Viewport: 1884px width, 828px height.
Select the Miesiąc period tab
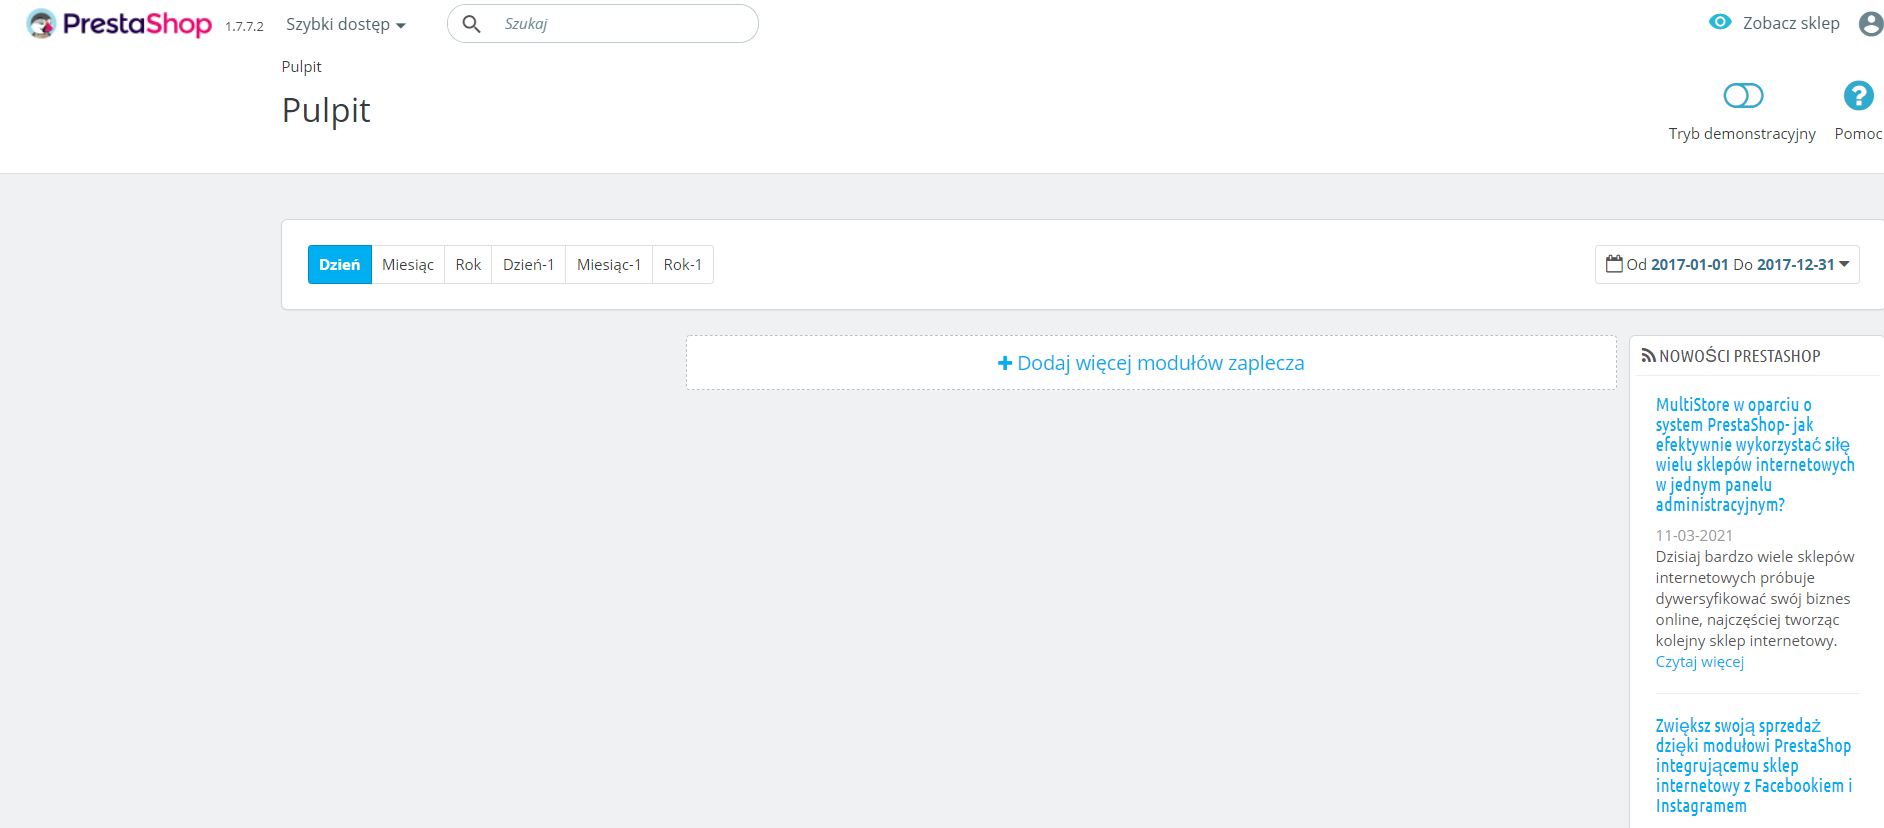pyautogui.click(x=408, y=264)
